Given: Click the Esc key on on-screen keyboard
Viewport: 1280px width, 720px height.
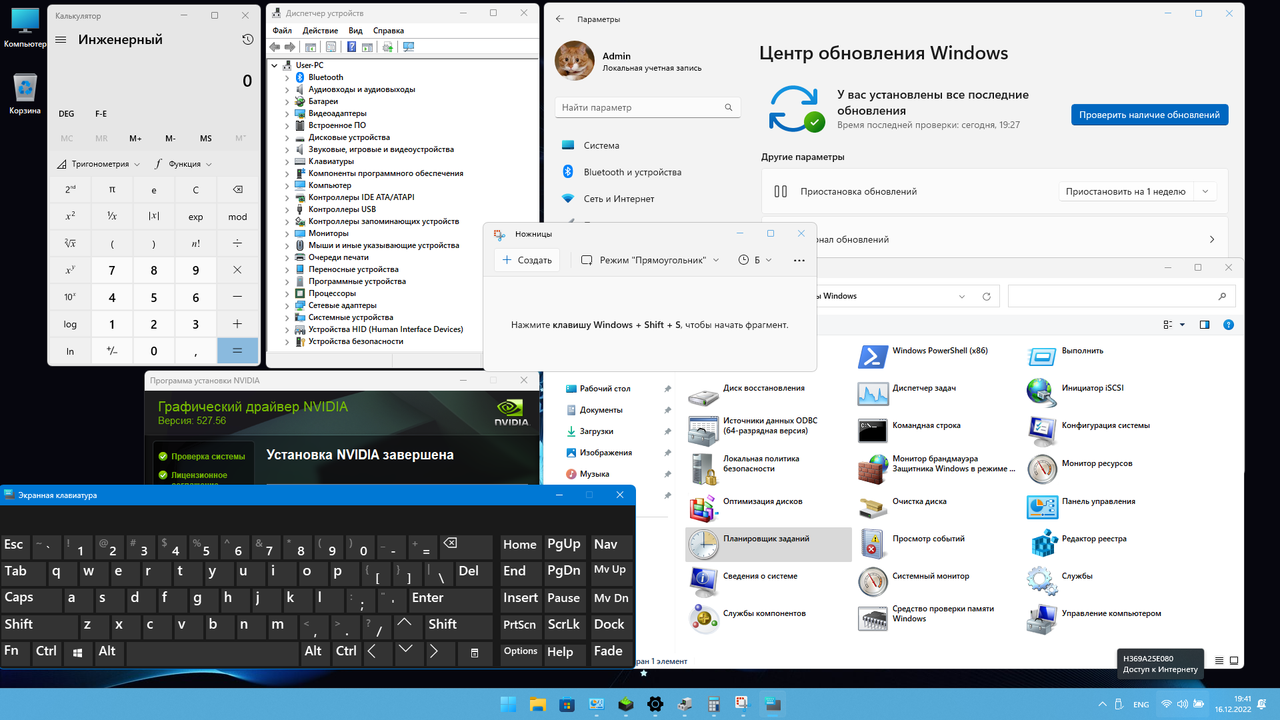Looking at the screenshot, I should [15, 546].
